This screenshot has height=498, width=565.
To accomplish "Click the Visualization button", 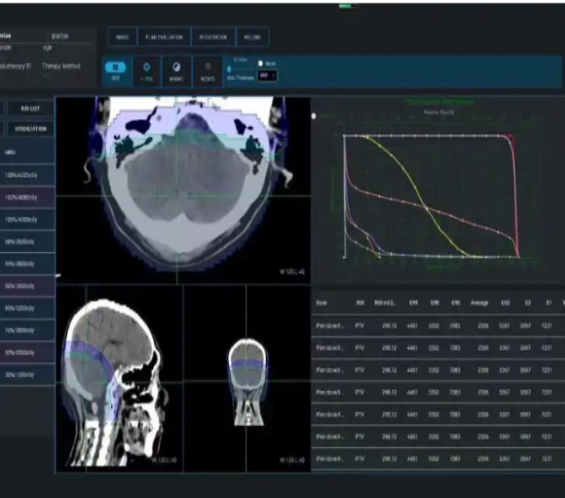I will click(30, 129).
